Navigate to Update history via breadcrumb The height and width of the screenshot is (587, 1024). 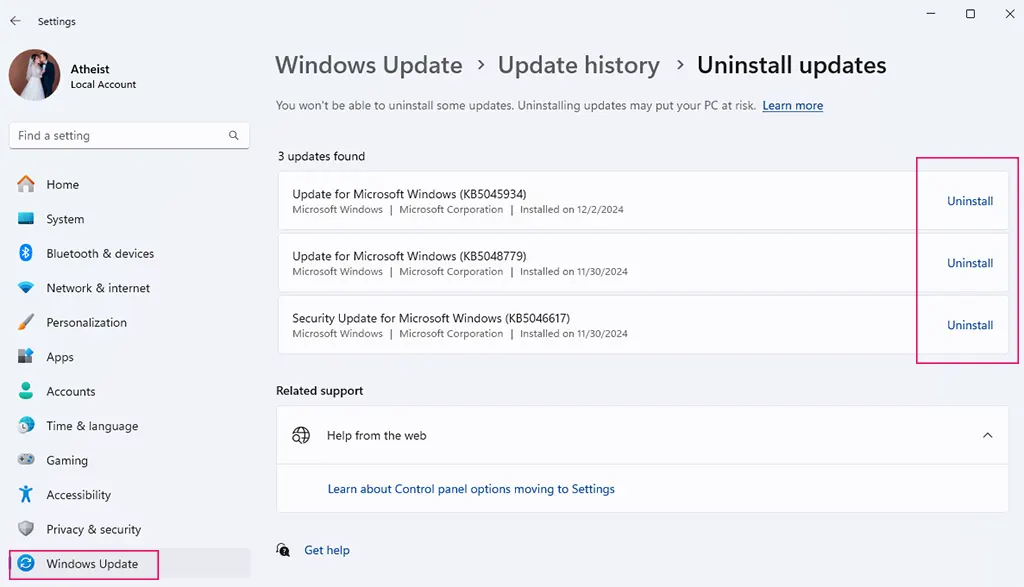point(578,65)
